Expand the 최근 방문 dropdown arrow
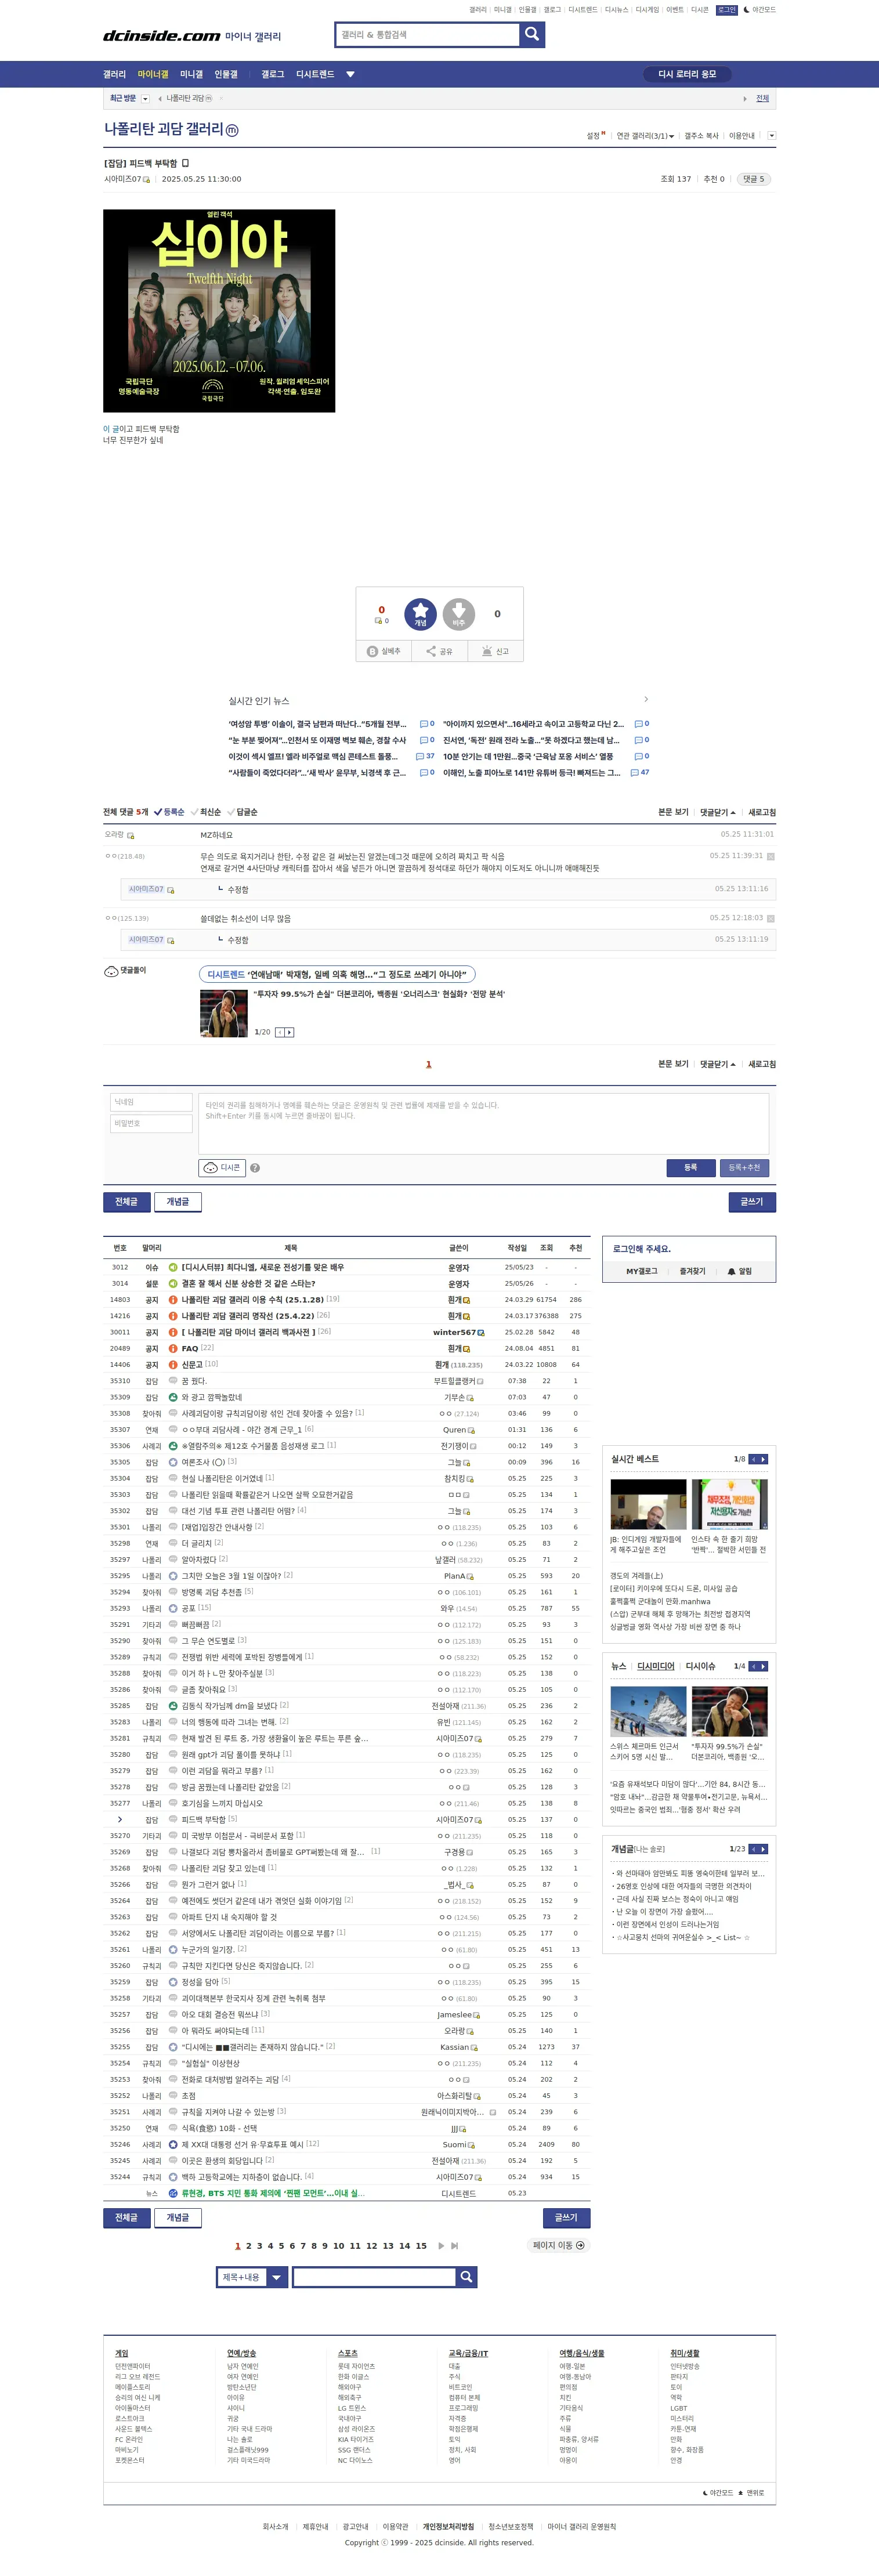Viewport: 879px width, 2576px height. pyautogui.click(x=145, y=99)
